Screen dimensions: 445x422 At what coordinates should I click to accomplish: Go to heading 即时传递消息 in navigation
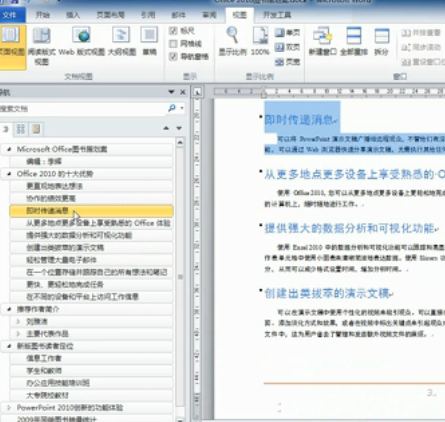coord(91,211)
